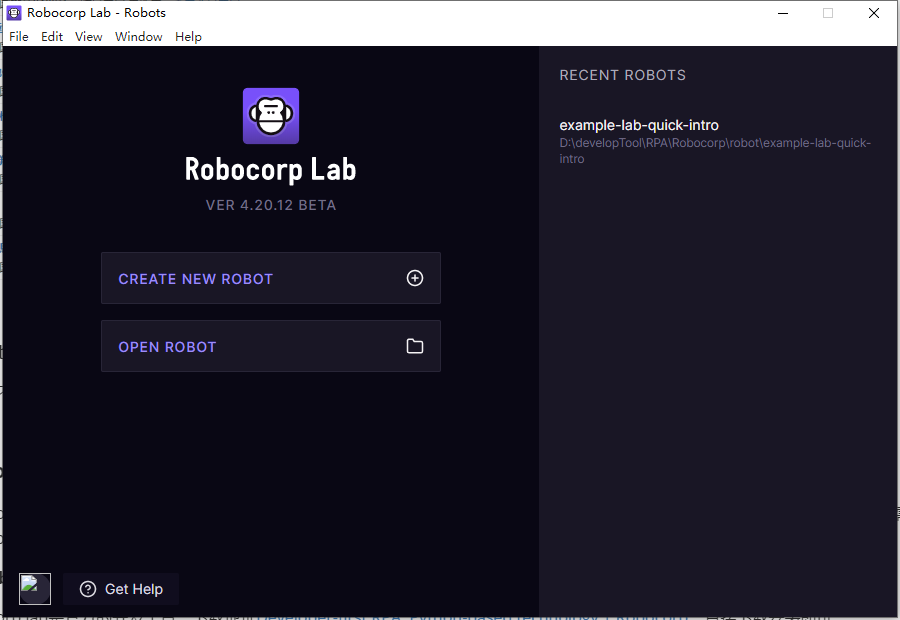Open the View menu

tap(88, 36)
